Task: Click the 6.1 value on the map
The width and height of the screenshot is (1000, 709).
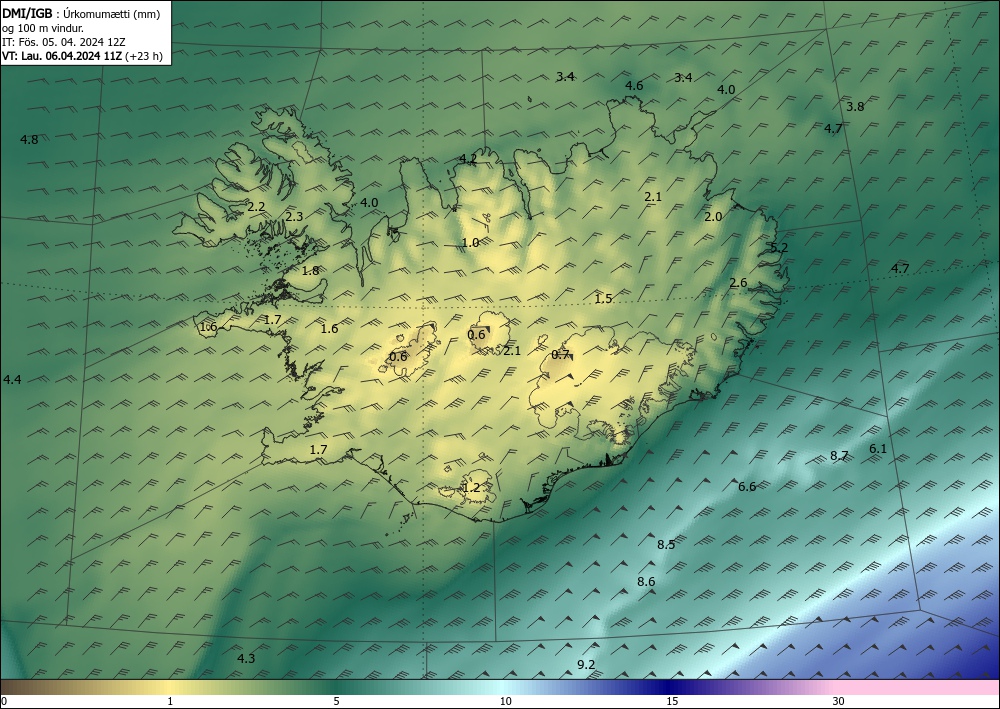Action: (x=878, y=448)
